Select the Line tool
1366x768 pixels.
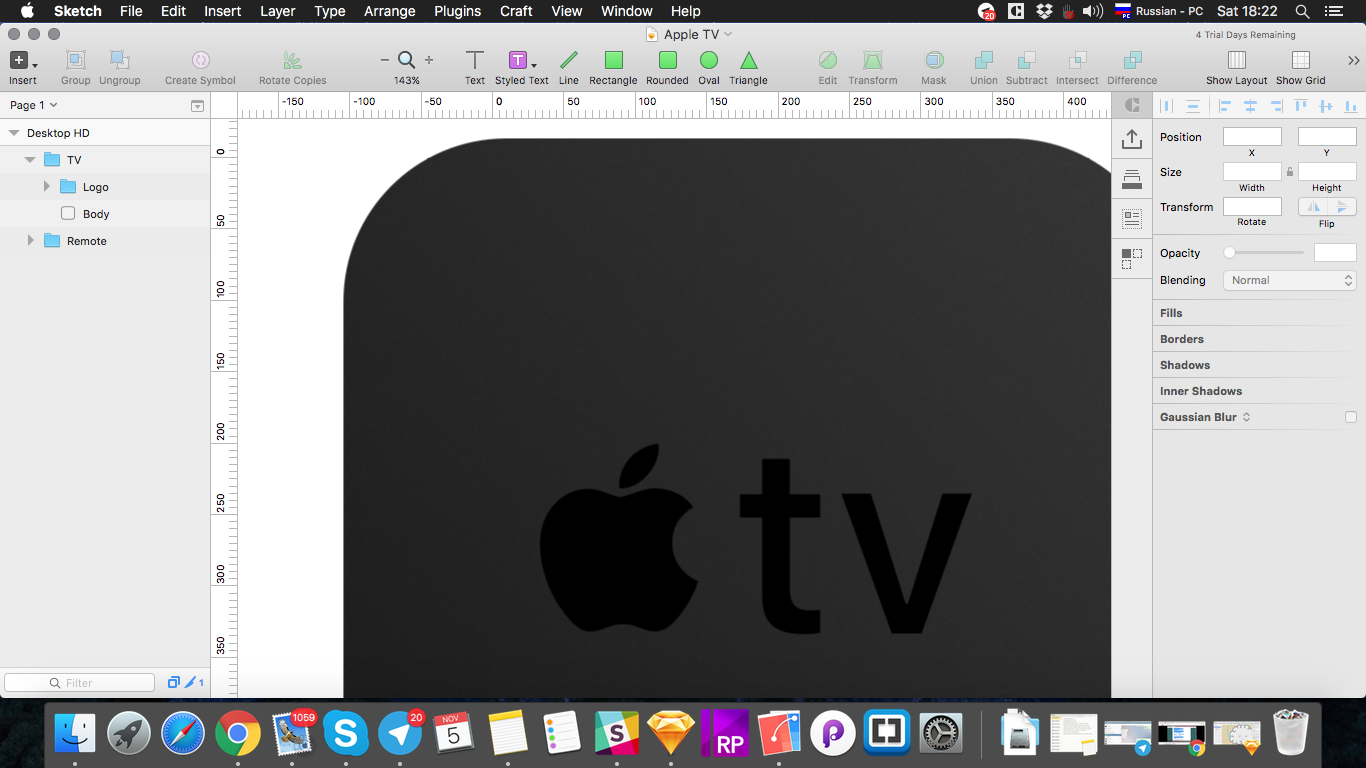568,61
